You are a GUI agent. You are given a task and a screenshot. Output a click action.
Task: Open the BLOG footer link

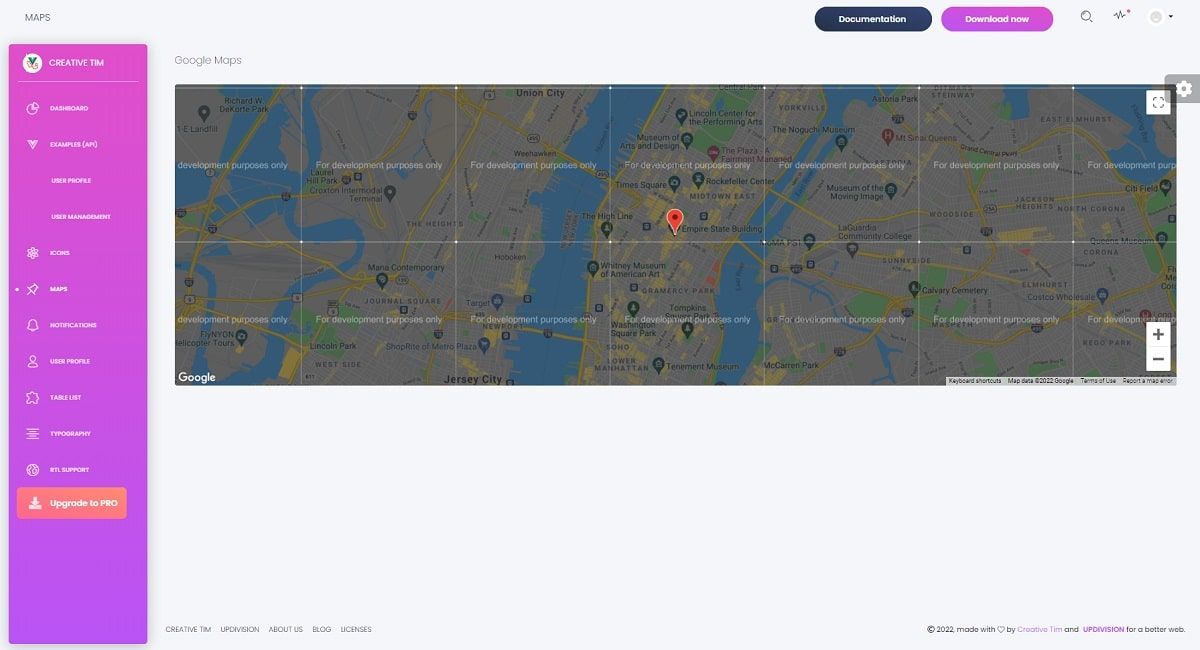point(322,630)
